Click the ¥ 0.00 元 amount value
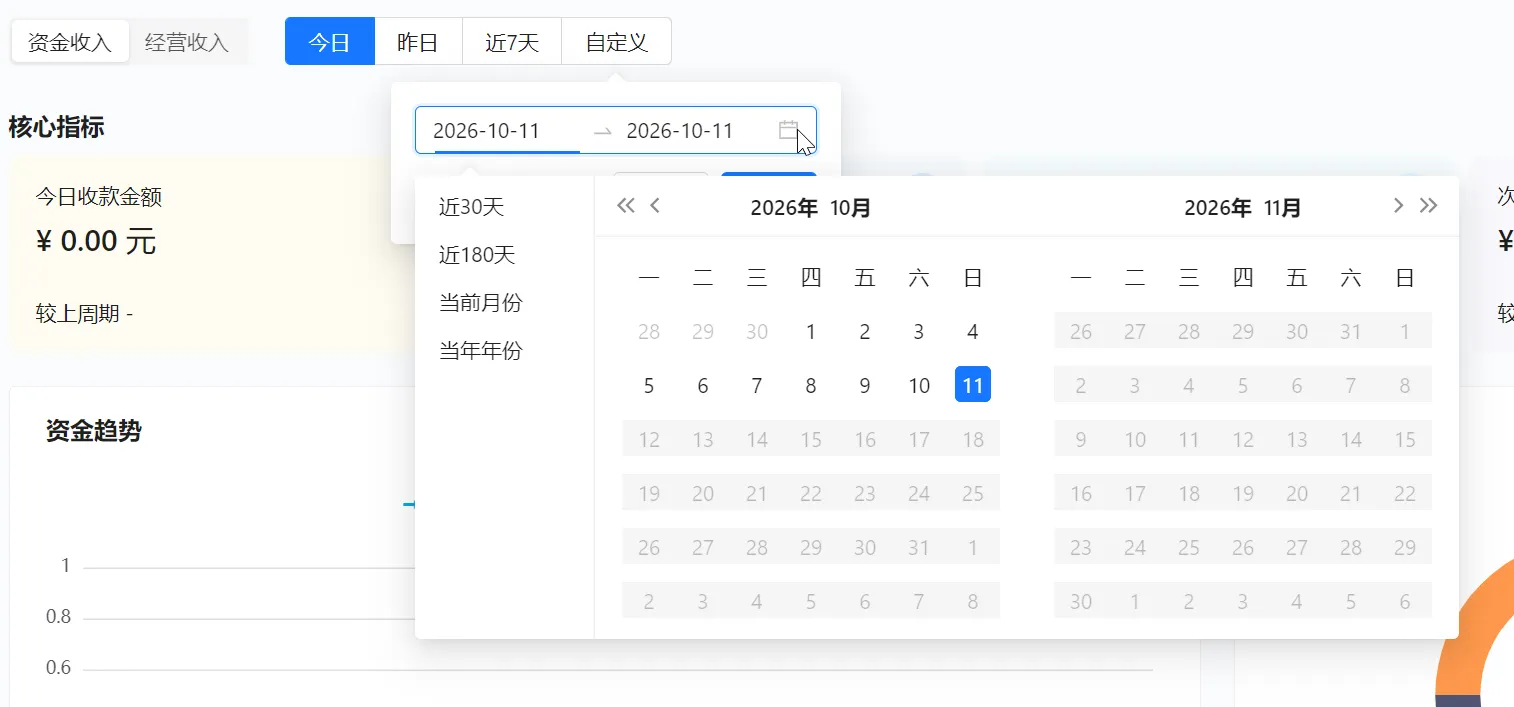This screenshot has height=707, width=1514. pos(96,241)
